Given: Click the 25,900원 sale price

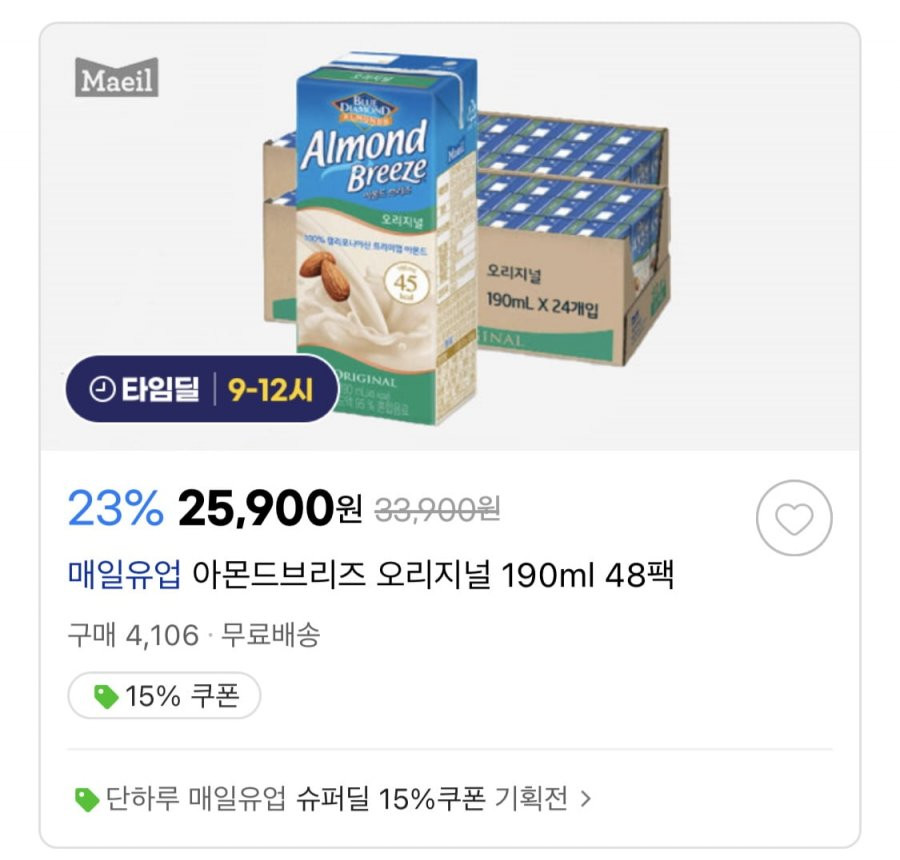Looking at the screenshot, I should 270,508.
